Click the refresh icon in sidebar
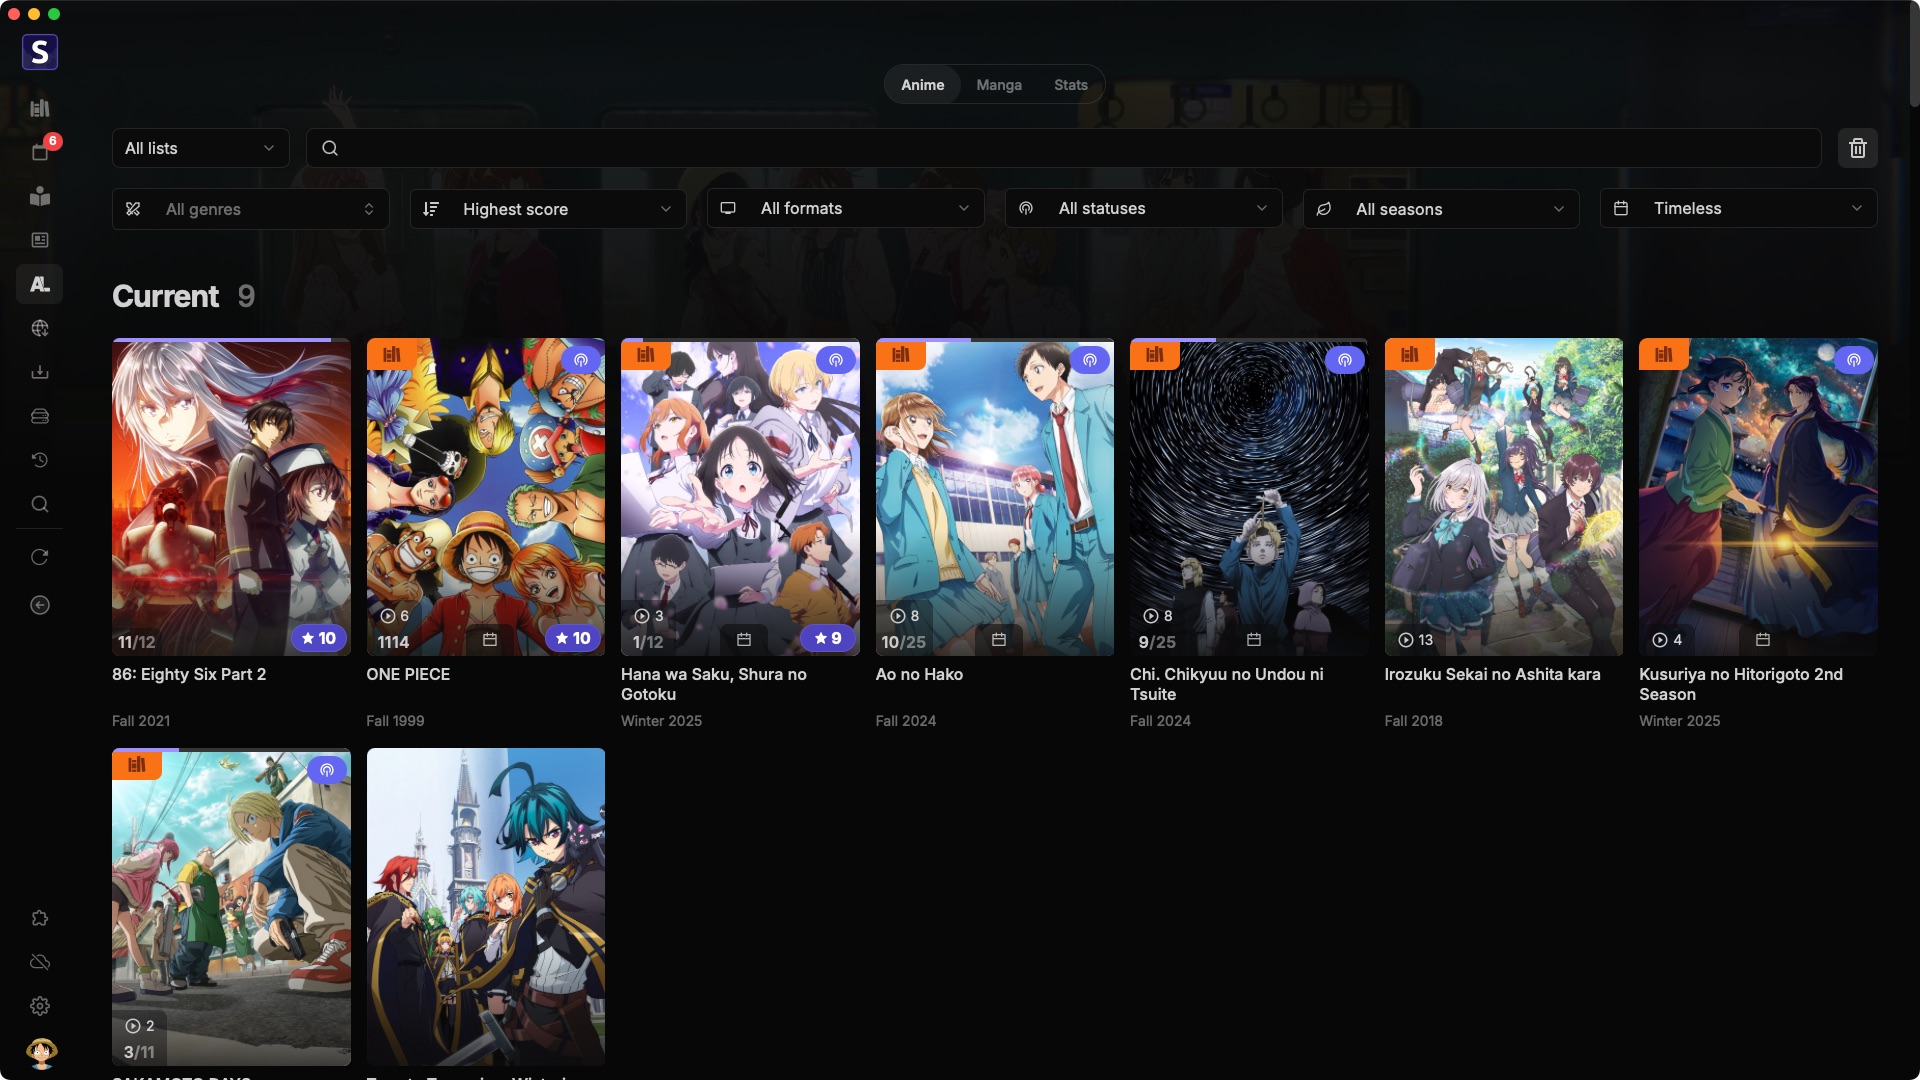 tap(40, 557)
